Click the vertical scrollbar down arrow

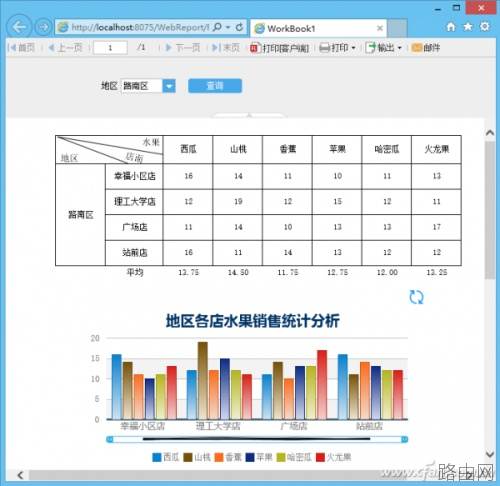(490, 454)
